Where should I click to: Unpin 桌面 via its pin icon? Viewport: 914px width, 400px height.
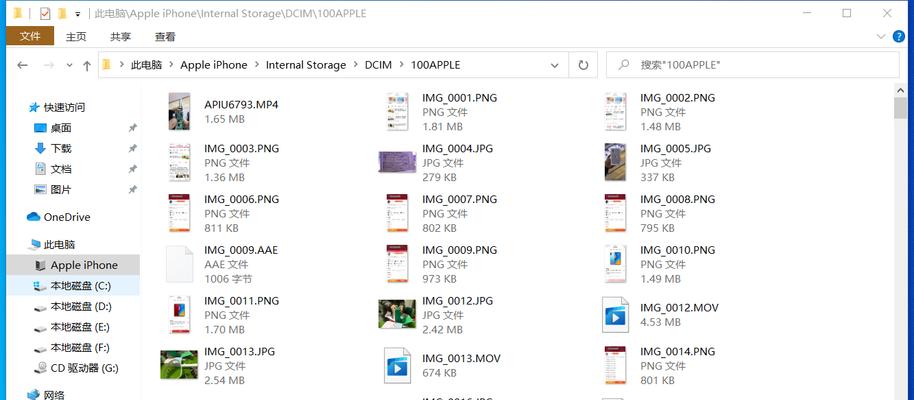[132, 128]
